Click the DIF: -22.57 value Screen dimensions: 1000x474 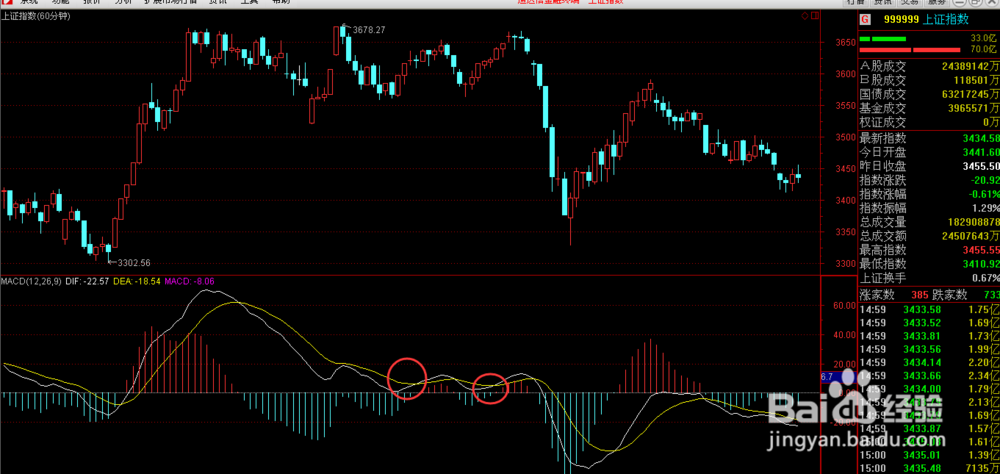click(86, 281)
